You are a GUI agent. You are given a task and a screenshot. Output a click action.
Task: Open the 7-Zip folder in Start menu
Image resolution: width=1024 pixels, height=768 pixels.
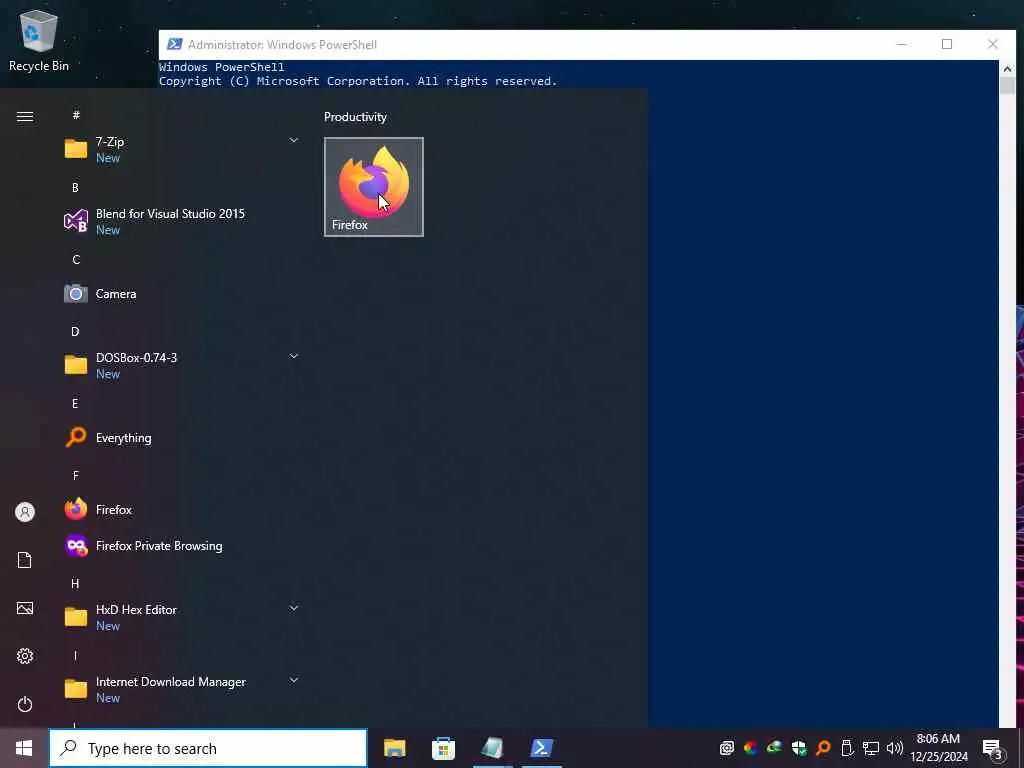180,150
